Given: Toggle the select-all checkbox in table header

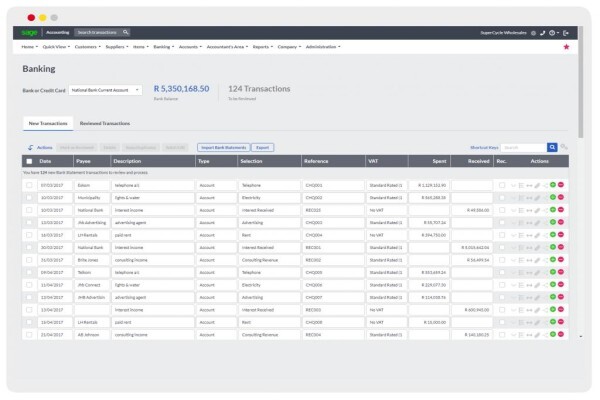Looking at the screenshot, I should pyautogui.click(x=29, y=161).
